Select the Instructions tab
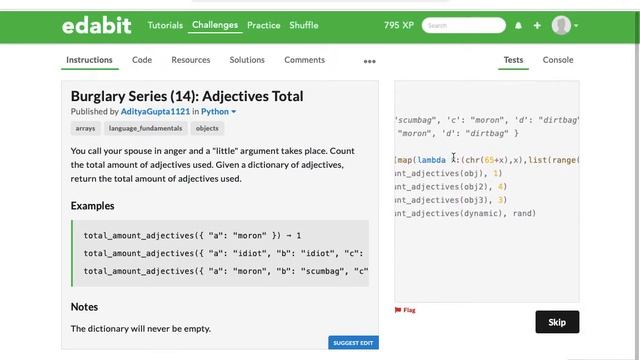Viewport: 640px width, 360px height. click(89, 60)
